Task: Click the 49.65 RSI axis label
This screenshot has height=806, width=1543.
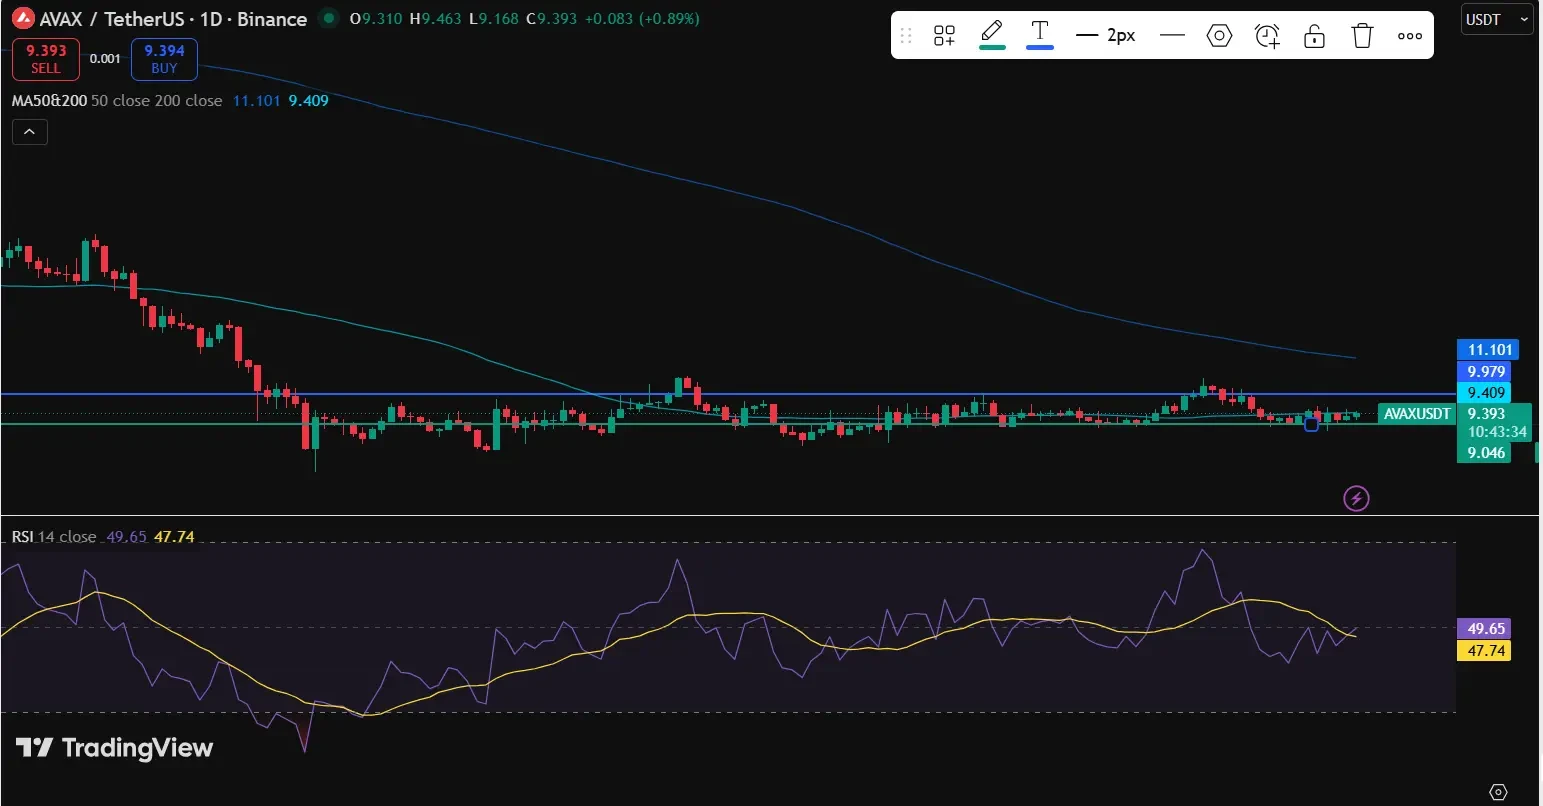Action: (1486, 629)
